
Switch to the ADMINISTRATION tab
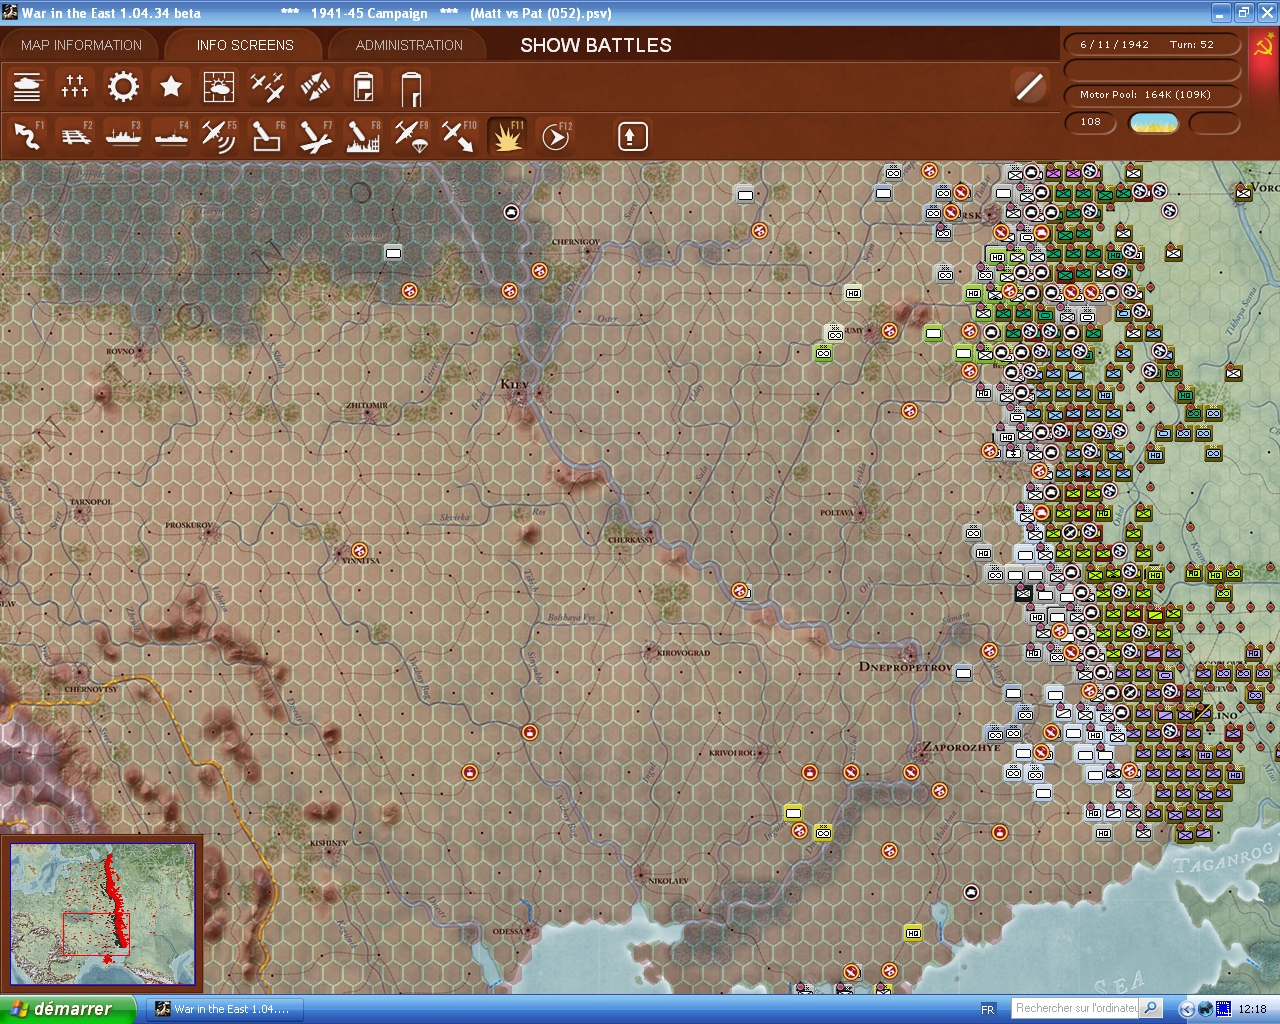tap(409, 45)
